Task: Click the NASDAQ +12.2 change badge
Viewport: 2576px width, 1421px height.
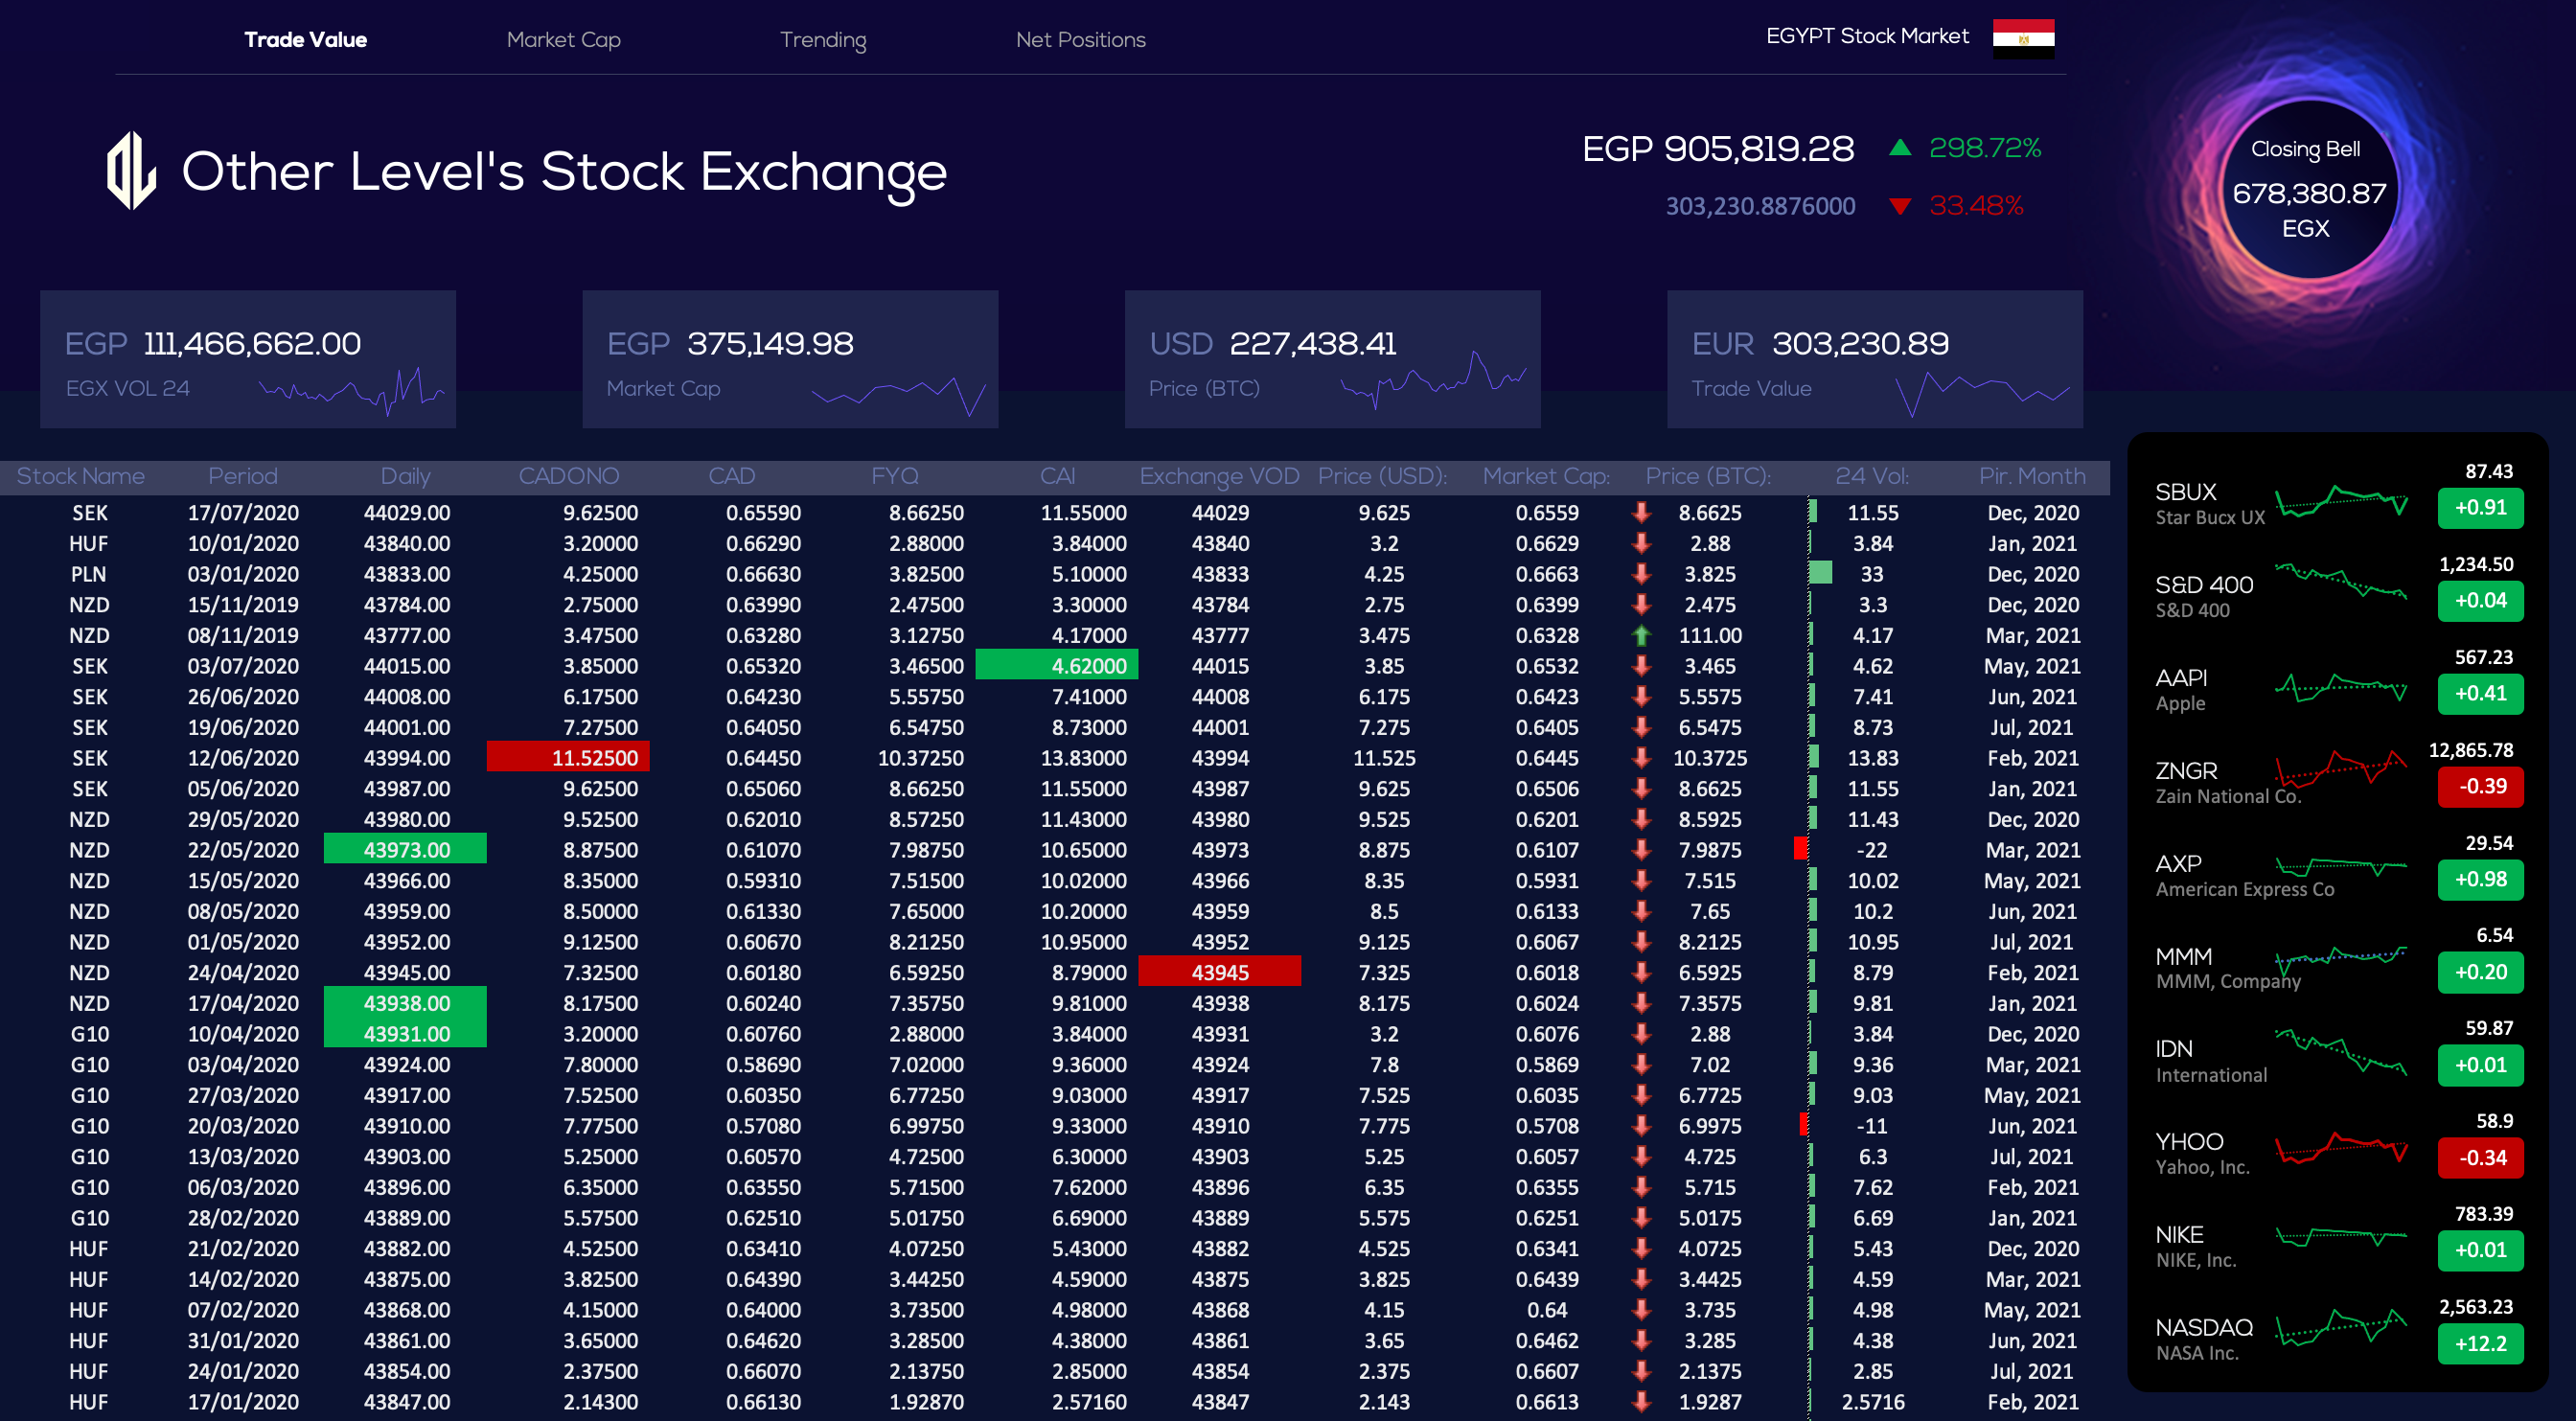Action: point(2480,1344)
